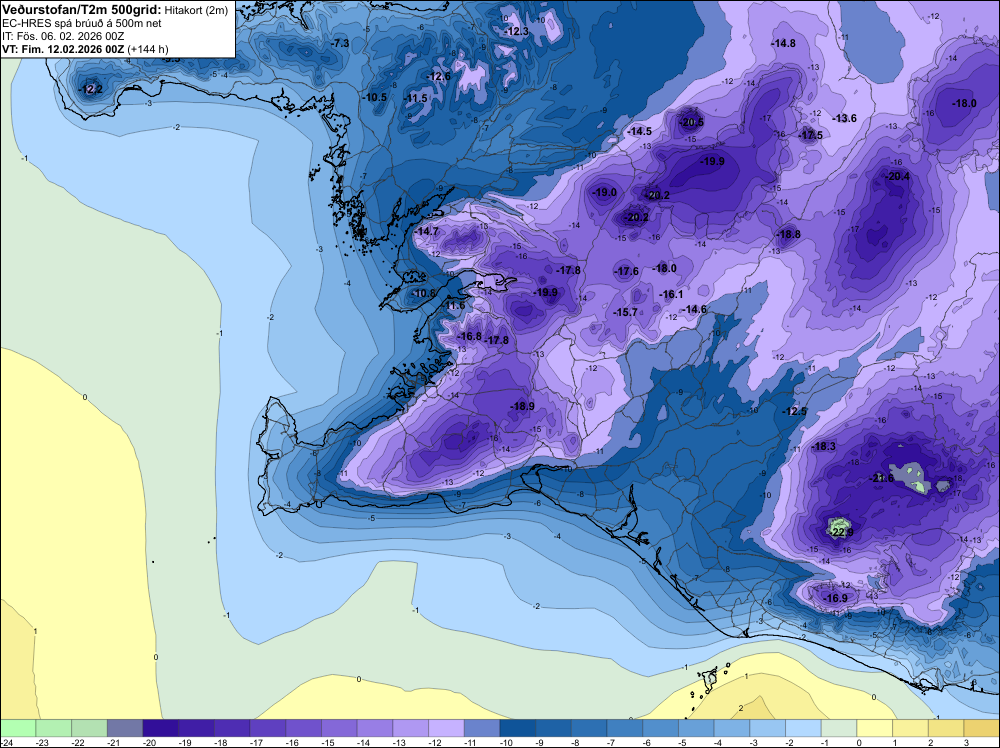Click the 'IT: Fös. 06. 02. 2026 00Z' line

(x=63, y=36)
